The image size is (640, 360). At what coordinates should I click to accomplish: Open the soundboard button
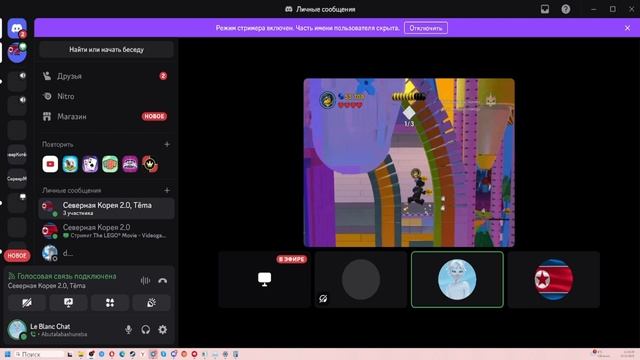click(151, 303)
